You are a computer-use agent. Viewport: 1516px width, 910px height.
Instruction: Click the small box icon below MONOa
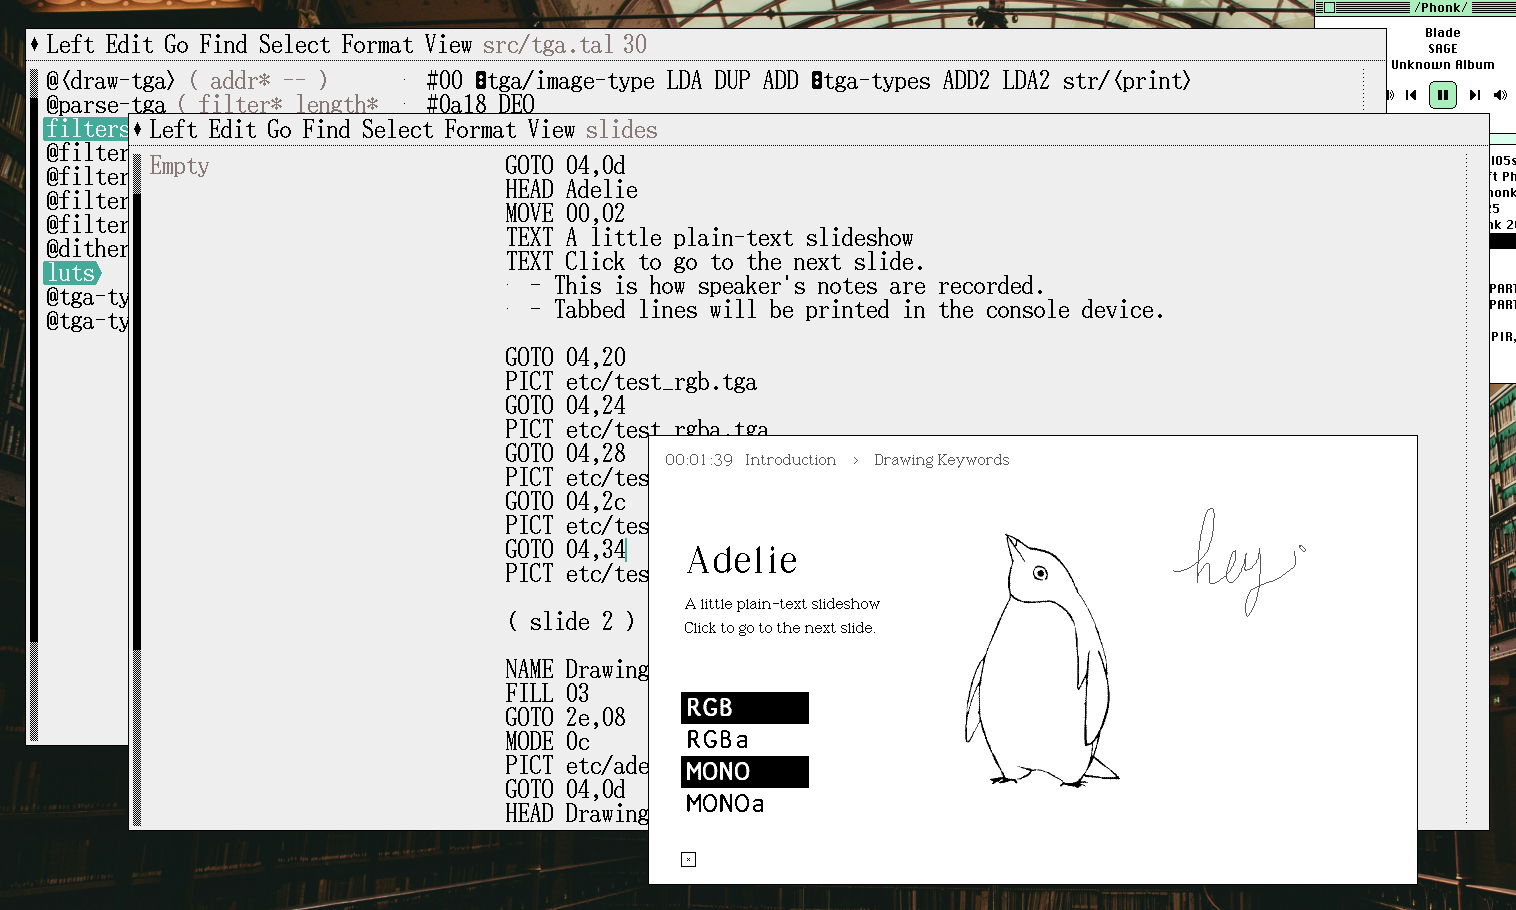[688, 859]
